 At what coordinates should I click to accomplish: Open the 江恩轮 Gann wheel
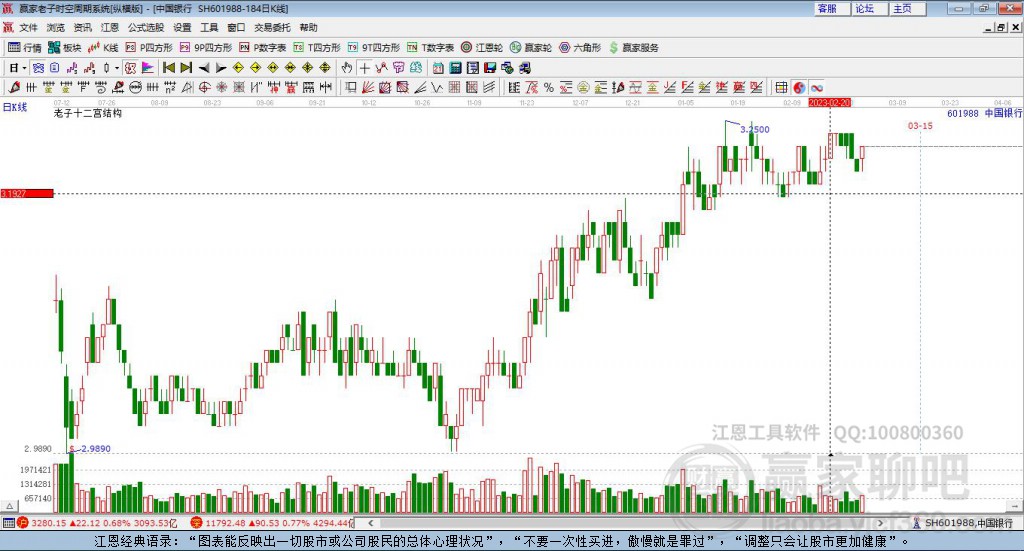(x=482, y=48)
